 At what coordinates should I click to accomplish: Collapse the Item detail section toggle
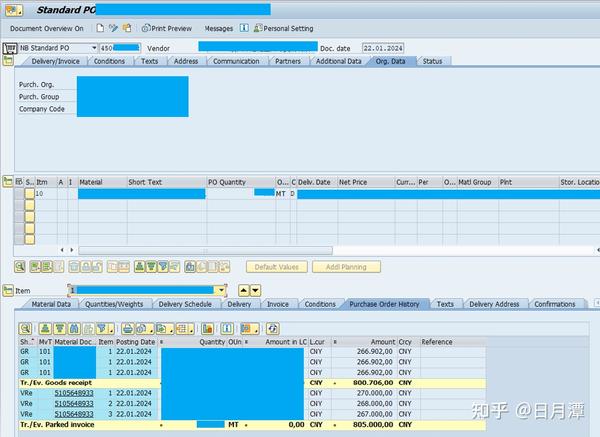pyautogui.click(x=8, y=290)
